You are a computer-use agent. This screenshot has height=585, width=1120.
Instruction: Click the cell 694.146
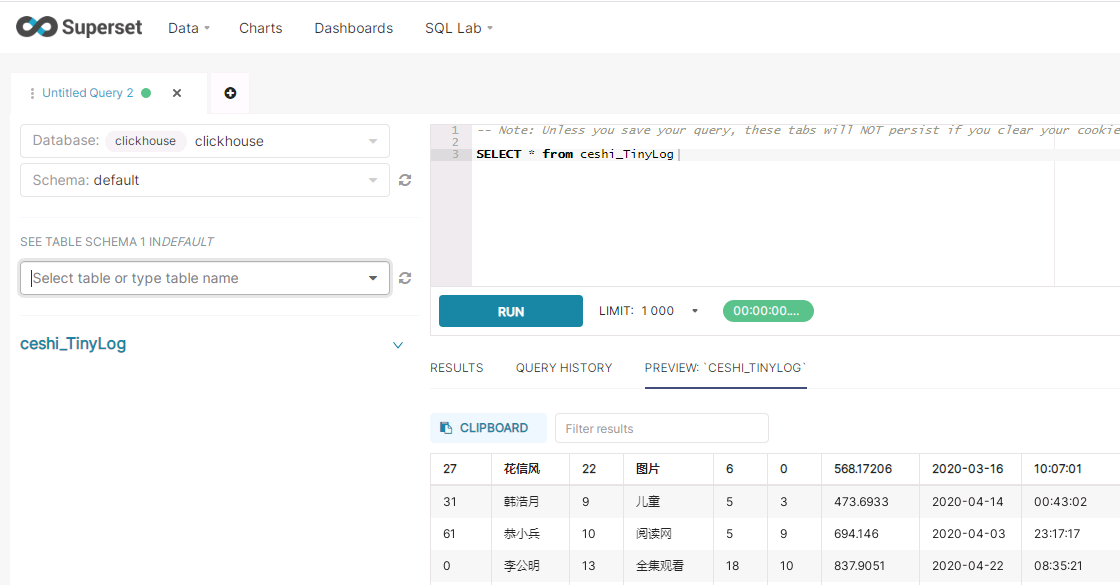870,534
